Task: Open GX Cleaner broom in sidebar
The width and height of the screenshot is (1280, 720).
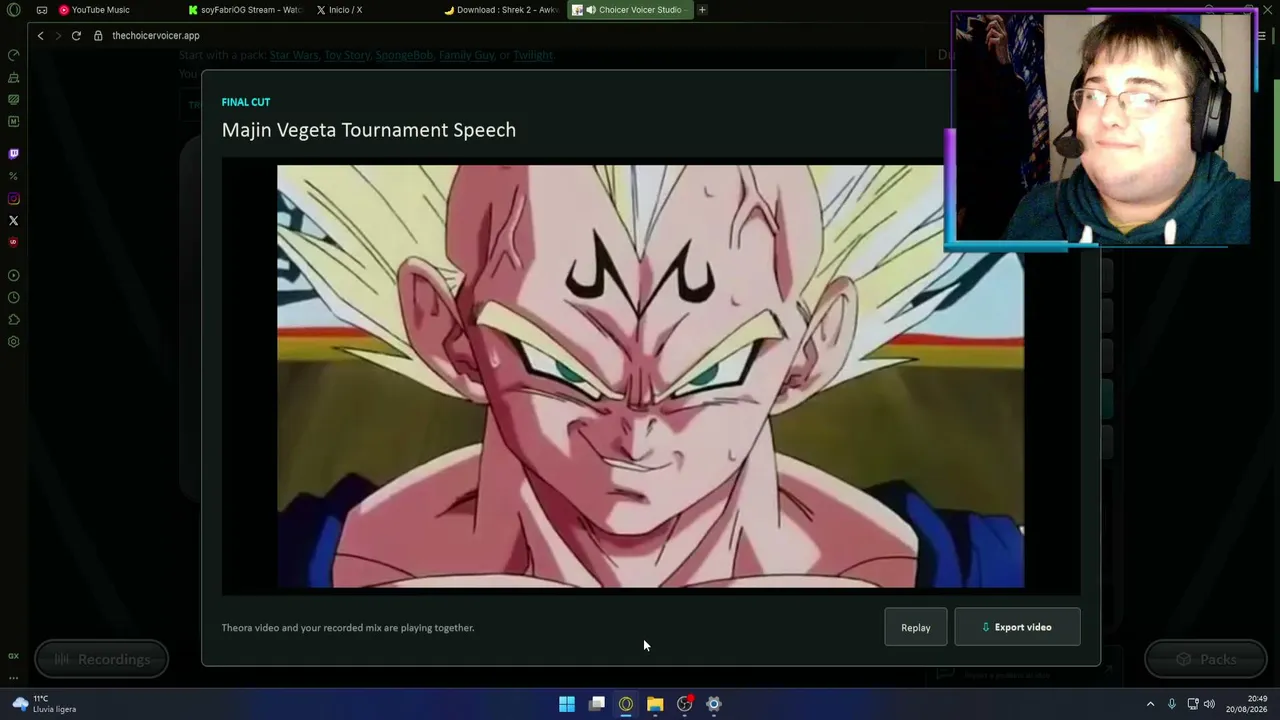Action: [14, 77]
